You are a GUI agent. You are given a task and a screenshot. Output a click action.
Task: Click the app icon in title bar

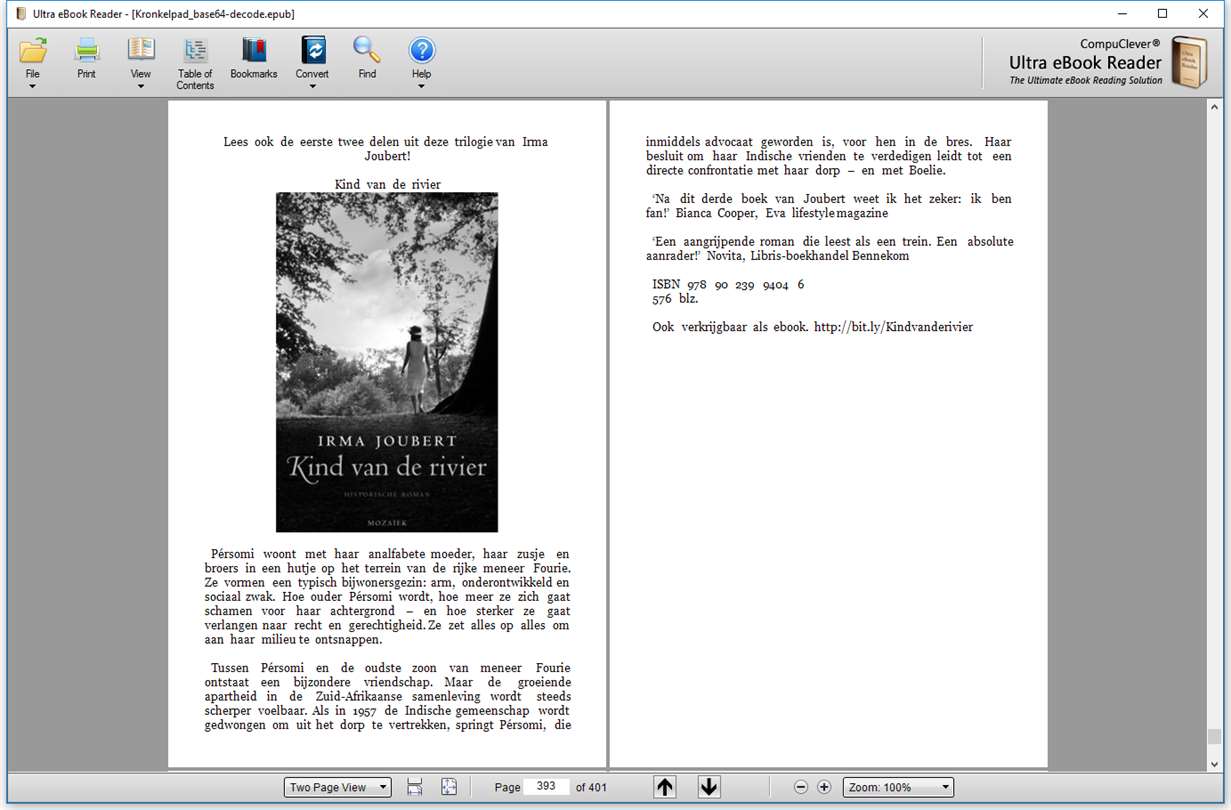click(20, 14)
